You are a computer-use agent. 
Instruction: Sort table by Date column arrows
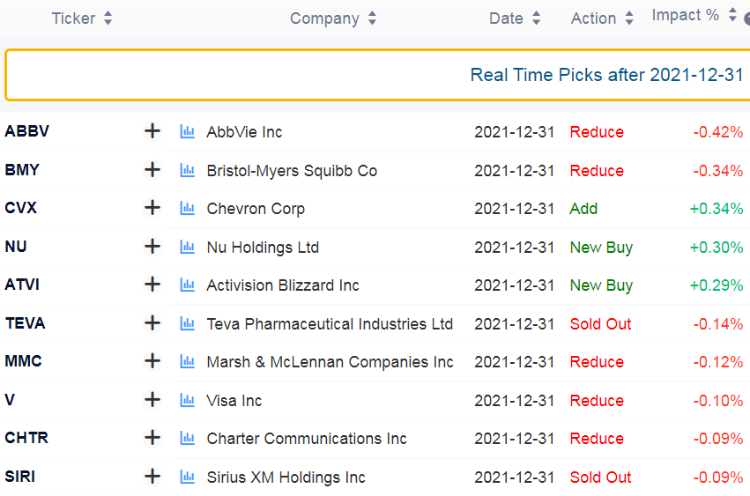pyautogui.click(x=536, y=18)
